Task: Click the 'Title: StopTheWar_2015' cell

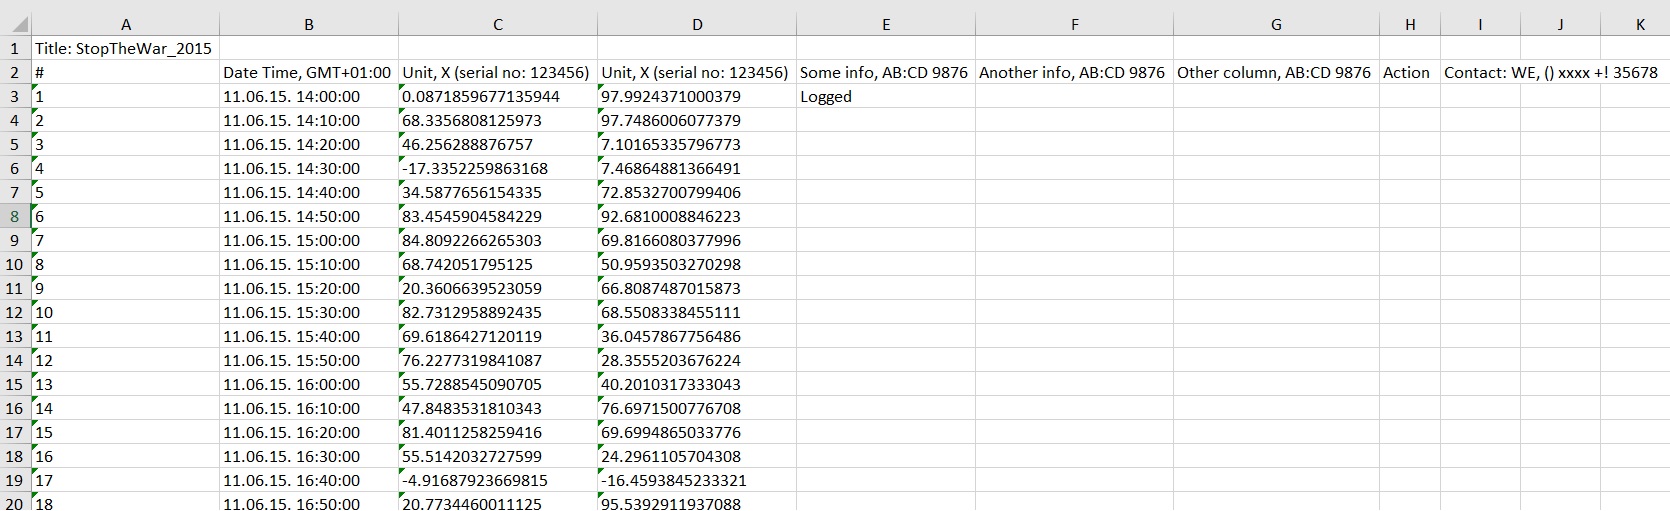Action: pos(124,48)
